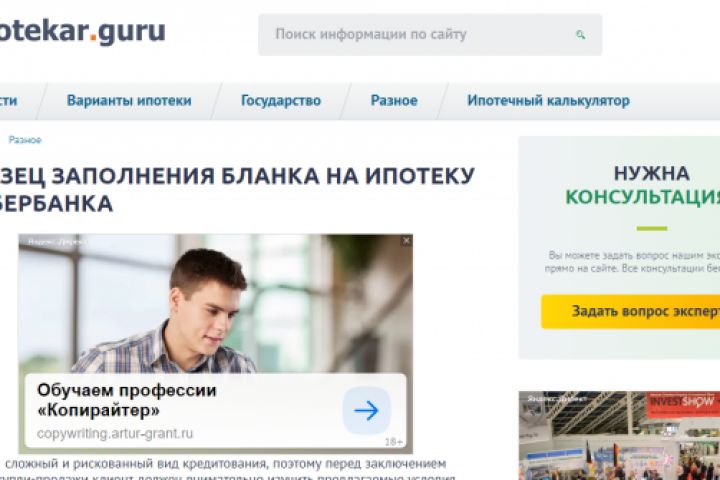Click the Нужна консультация heading
720x480 pixels.
point(643,186)
